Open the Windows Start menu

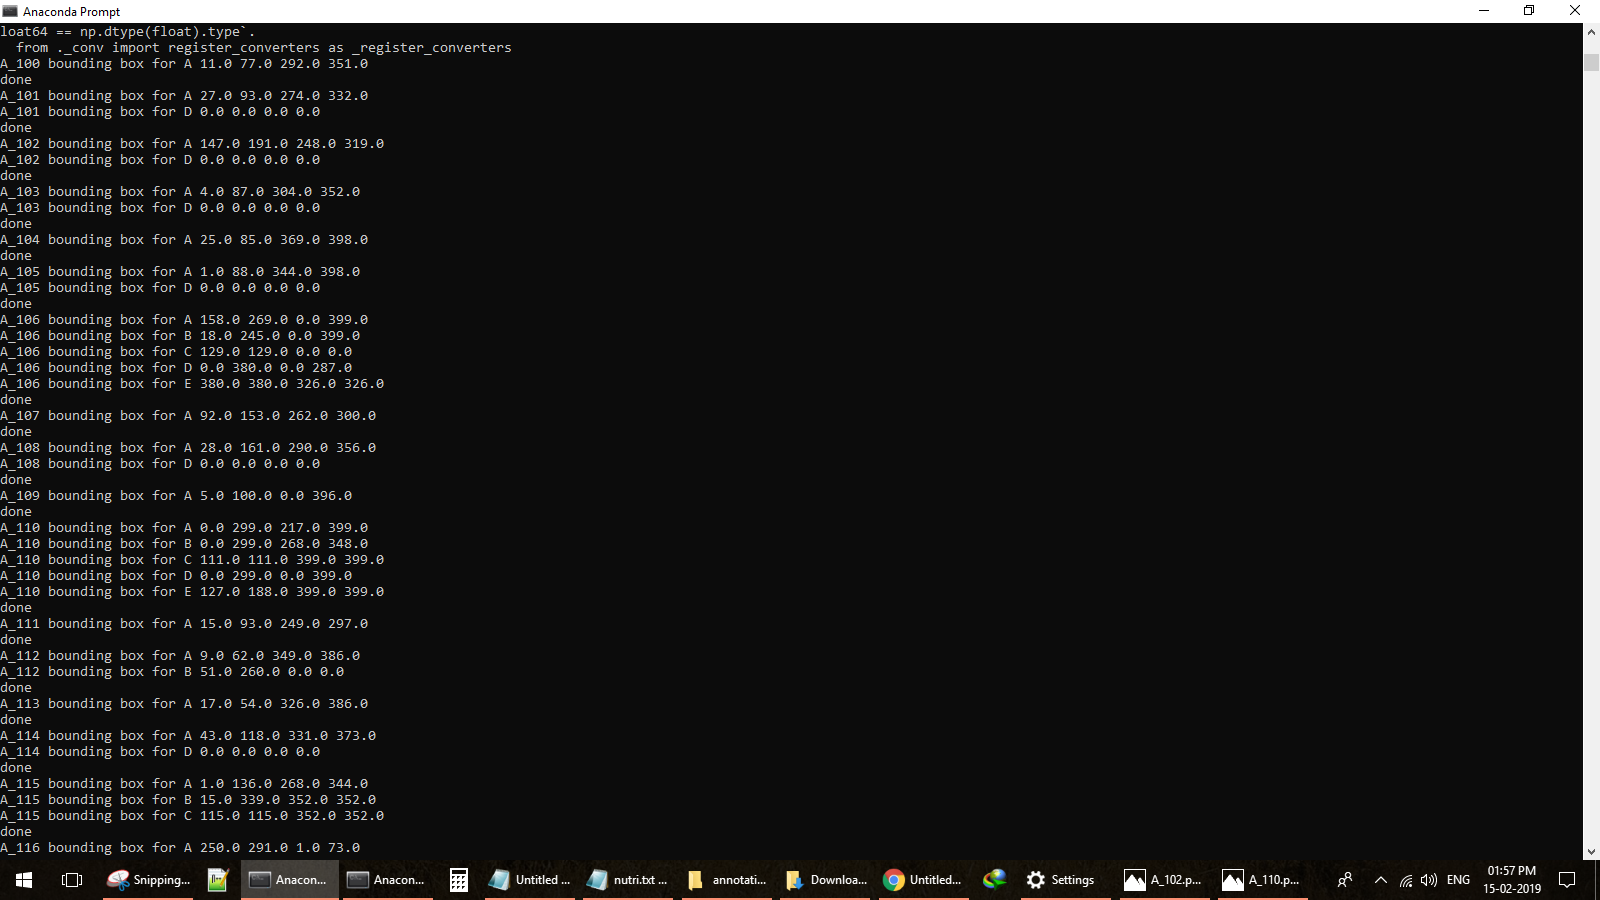coord(22,880)
